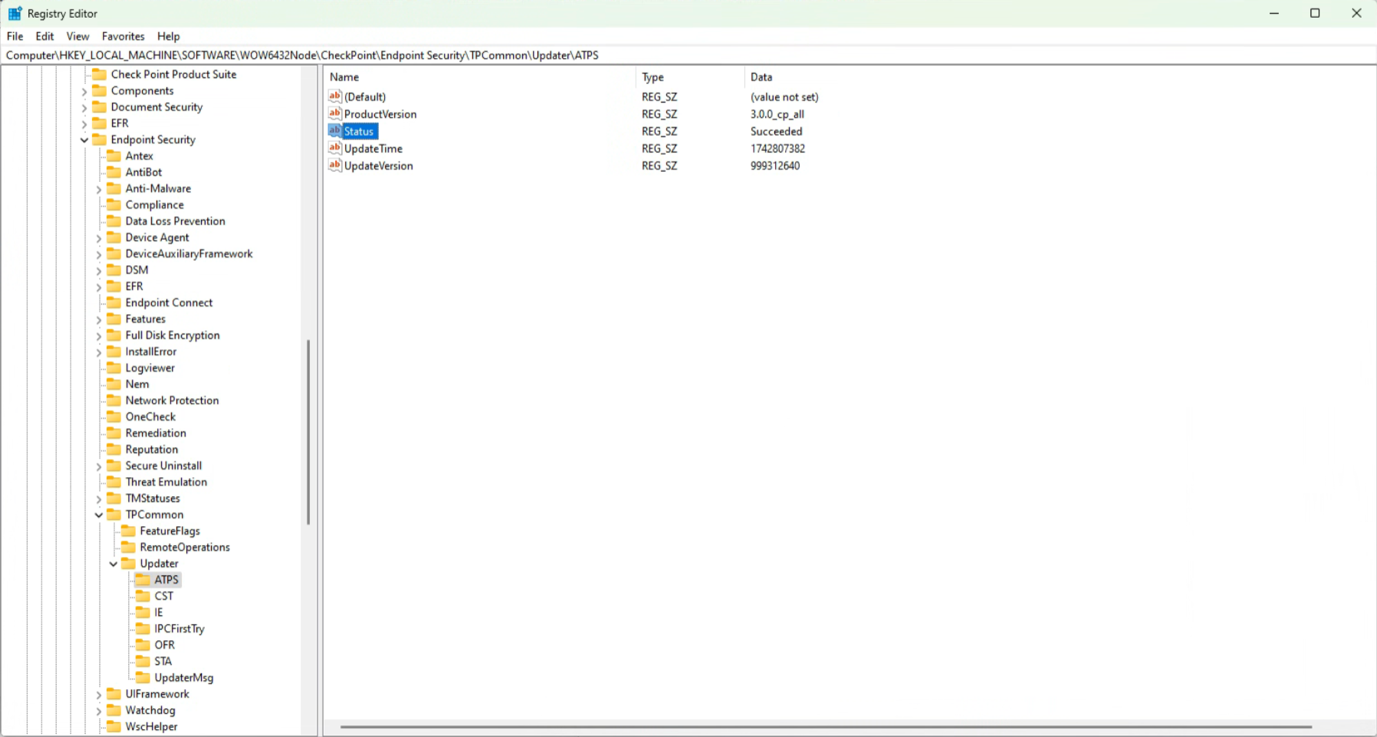Collapse the Endpoint Security key
The width and height of the screenshot is (1377, 737).
pos(84,140)
